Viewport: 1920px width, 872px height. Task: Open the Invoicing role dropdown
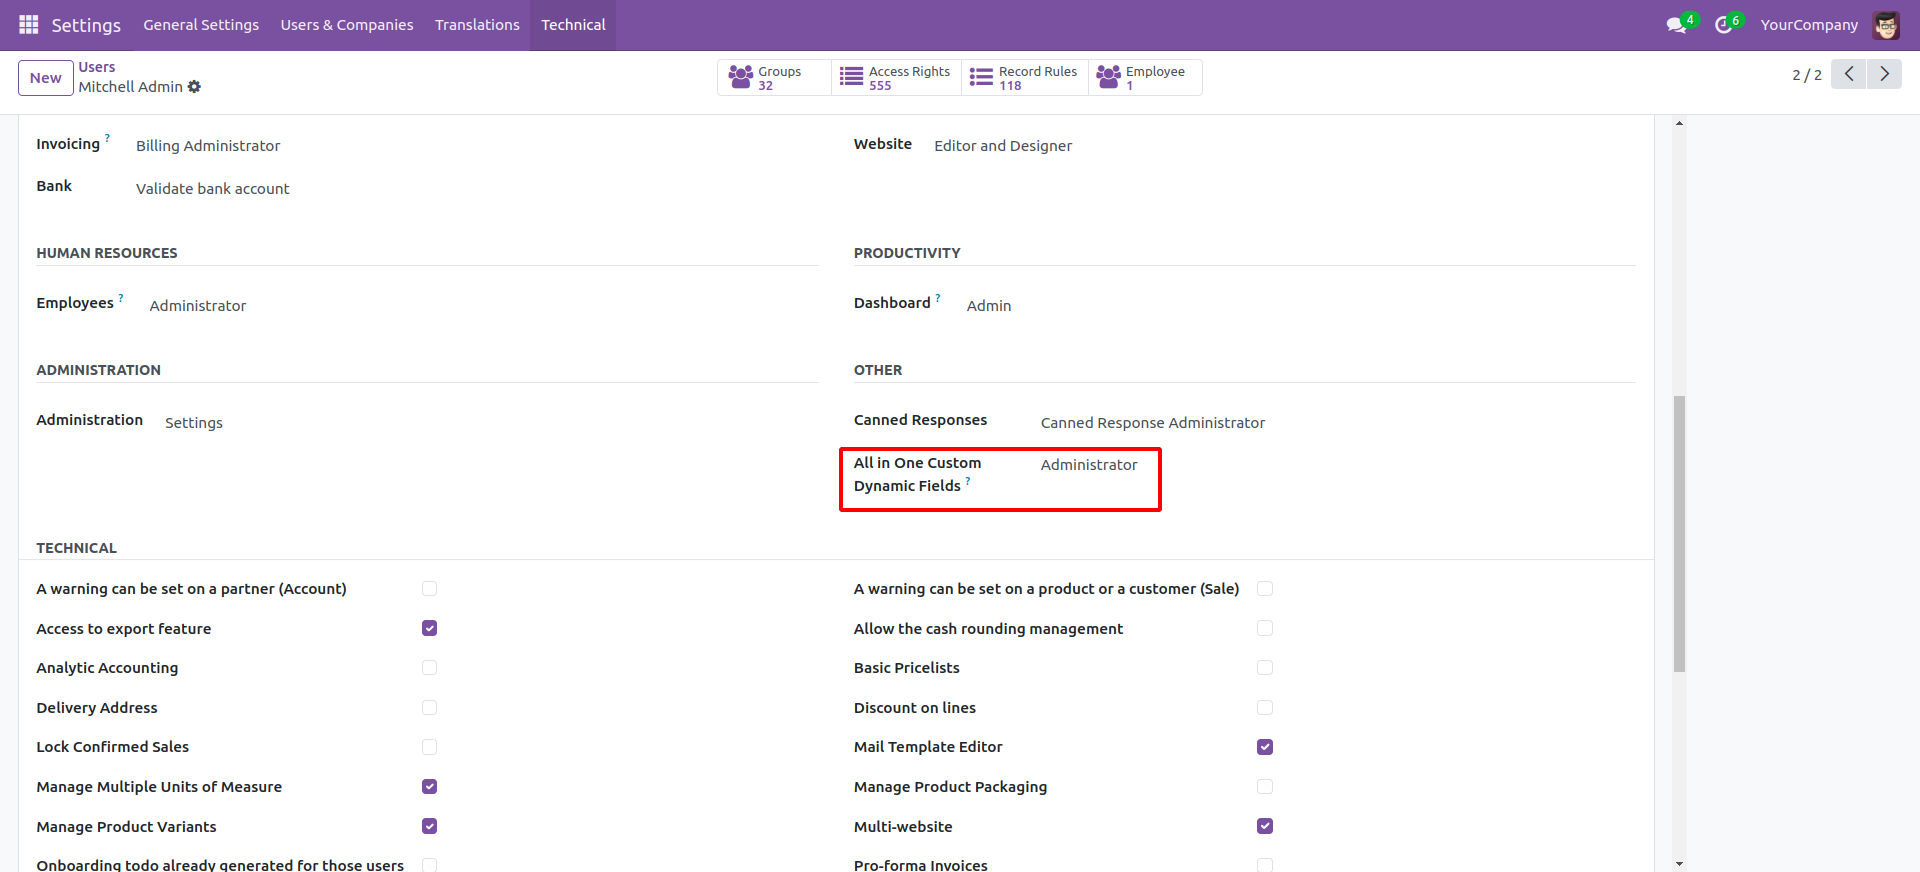pyautogui.click(x=208, y=146)
